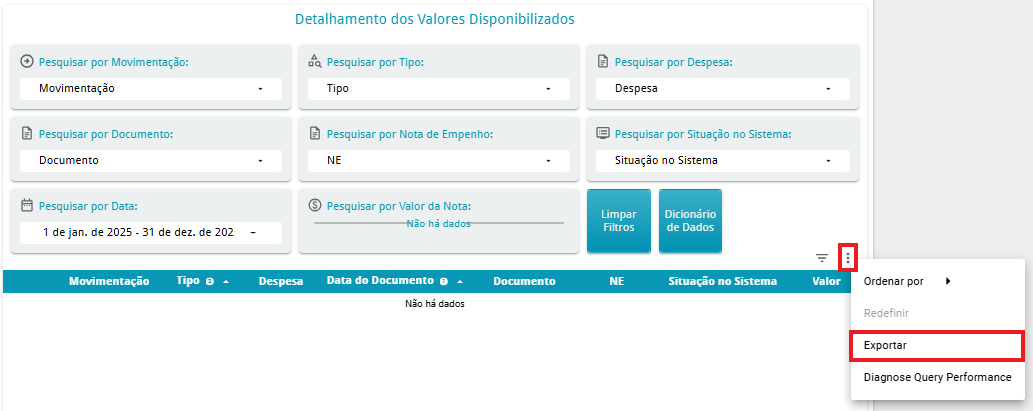
Task: Expand the Despesa dropdown
Action: 723,88
